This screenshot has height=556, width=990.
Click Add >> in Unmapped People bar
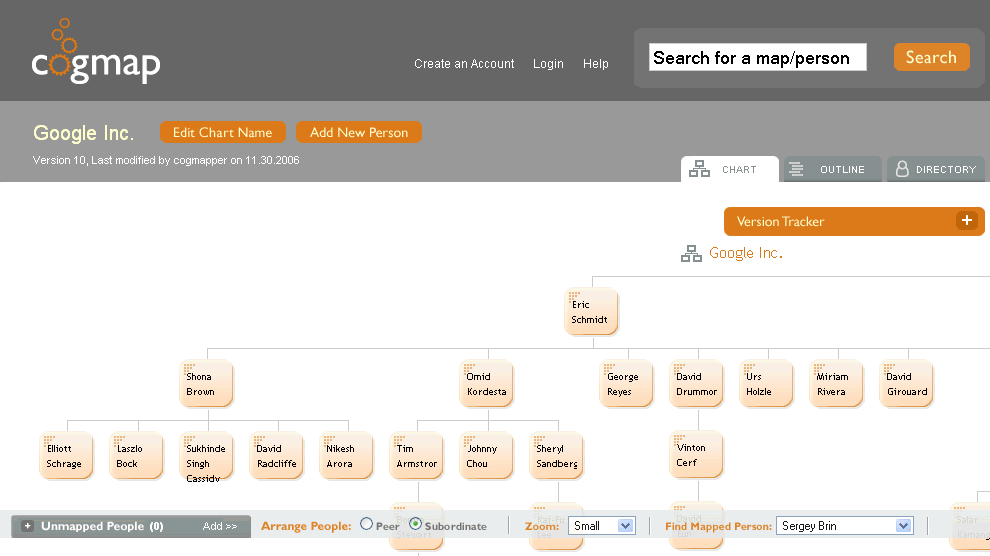click(220, 526)
